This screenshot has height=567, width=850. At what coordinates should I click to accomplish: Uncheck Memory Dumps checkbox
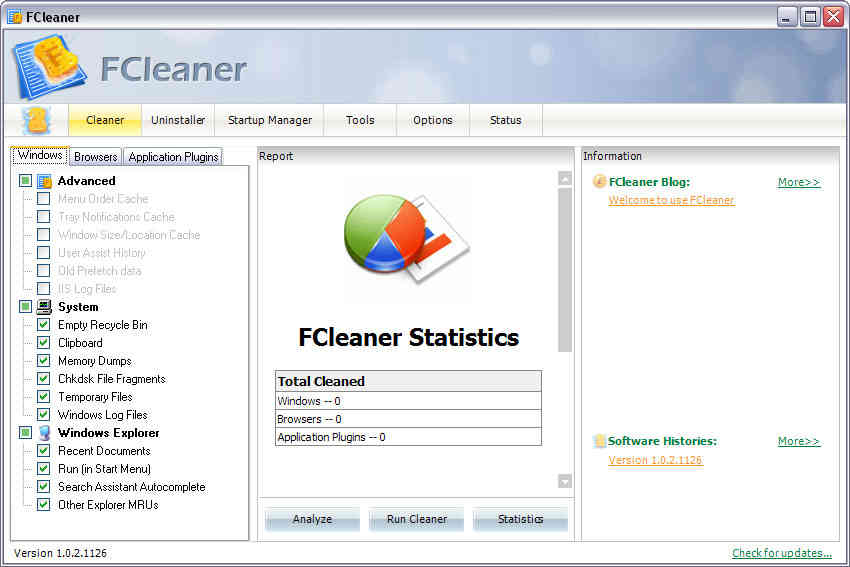[43, 360]
